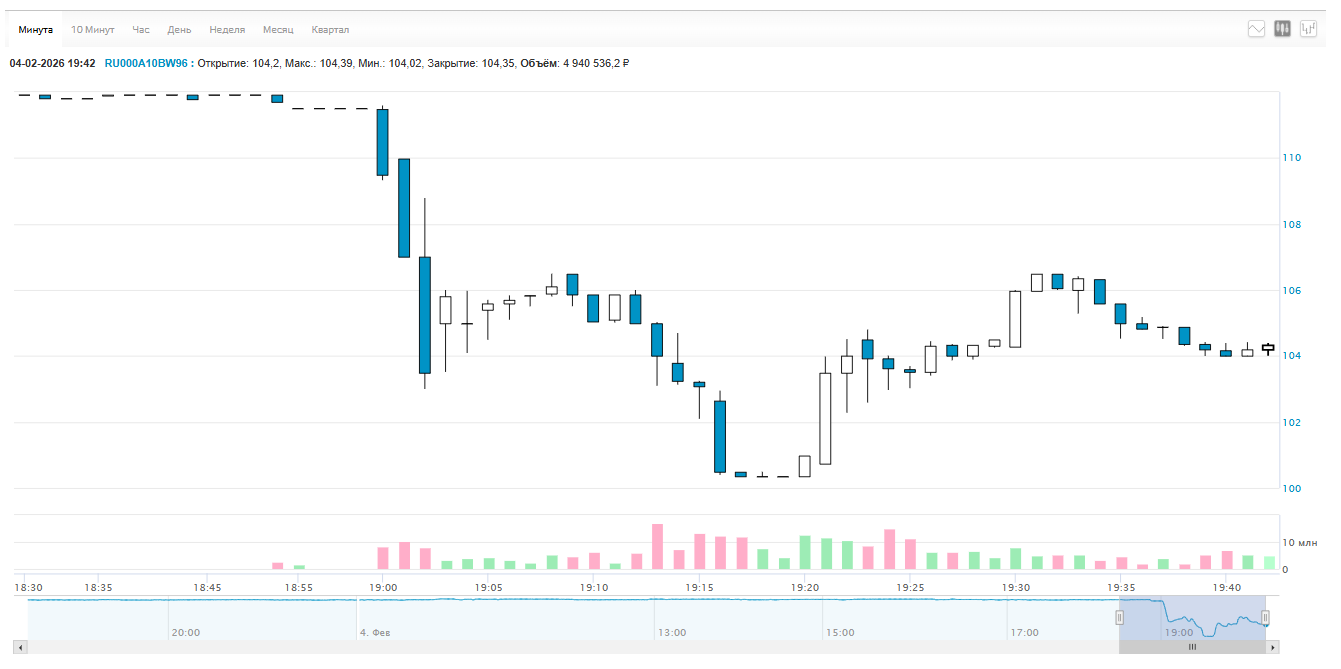This screenshot has height=669, width=1341.
Task: Switch to Неделя timeframe
Action: (227, 30)
